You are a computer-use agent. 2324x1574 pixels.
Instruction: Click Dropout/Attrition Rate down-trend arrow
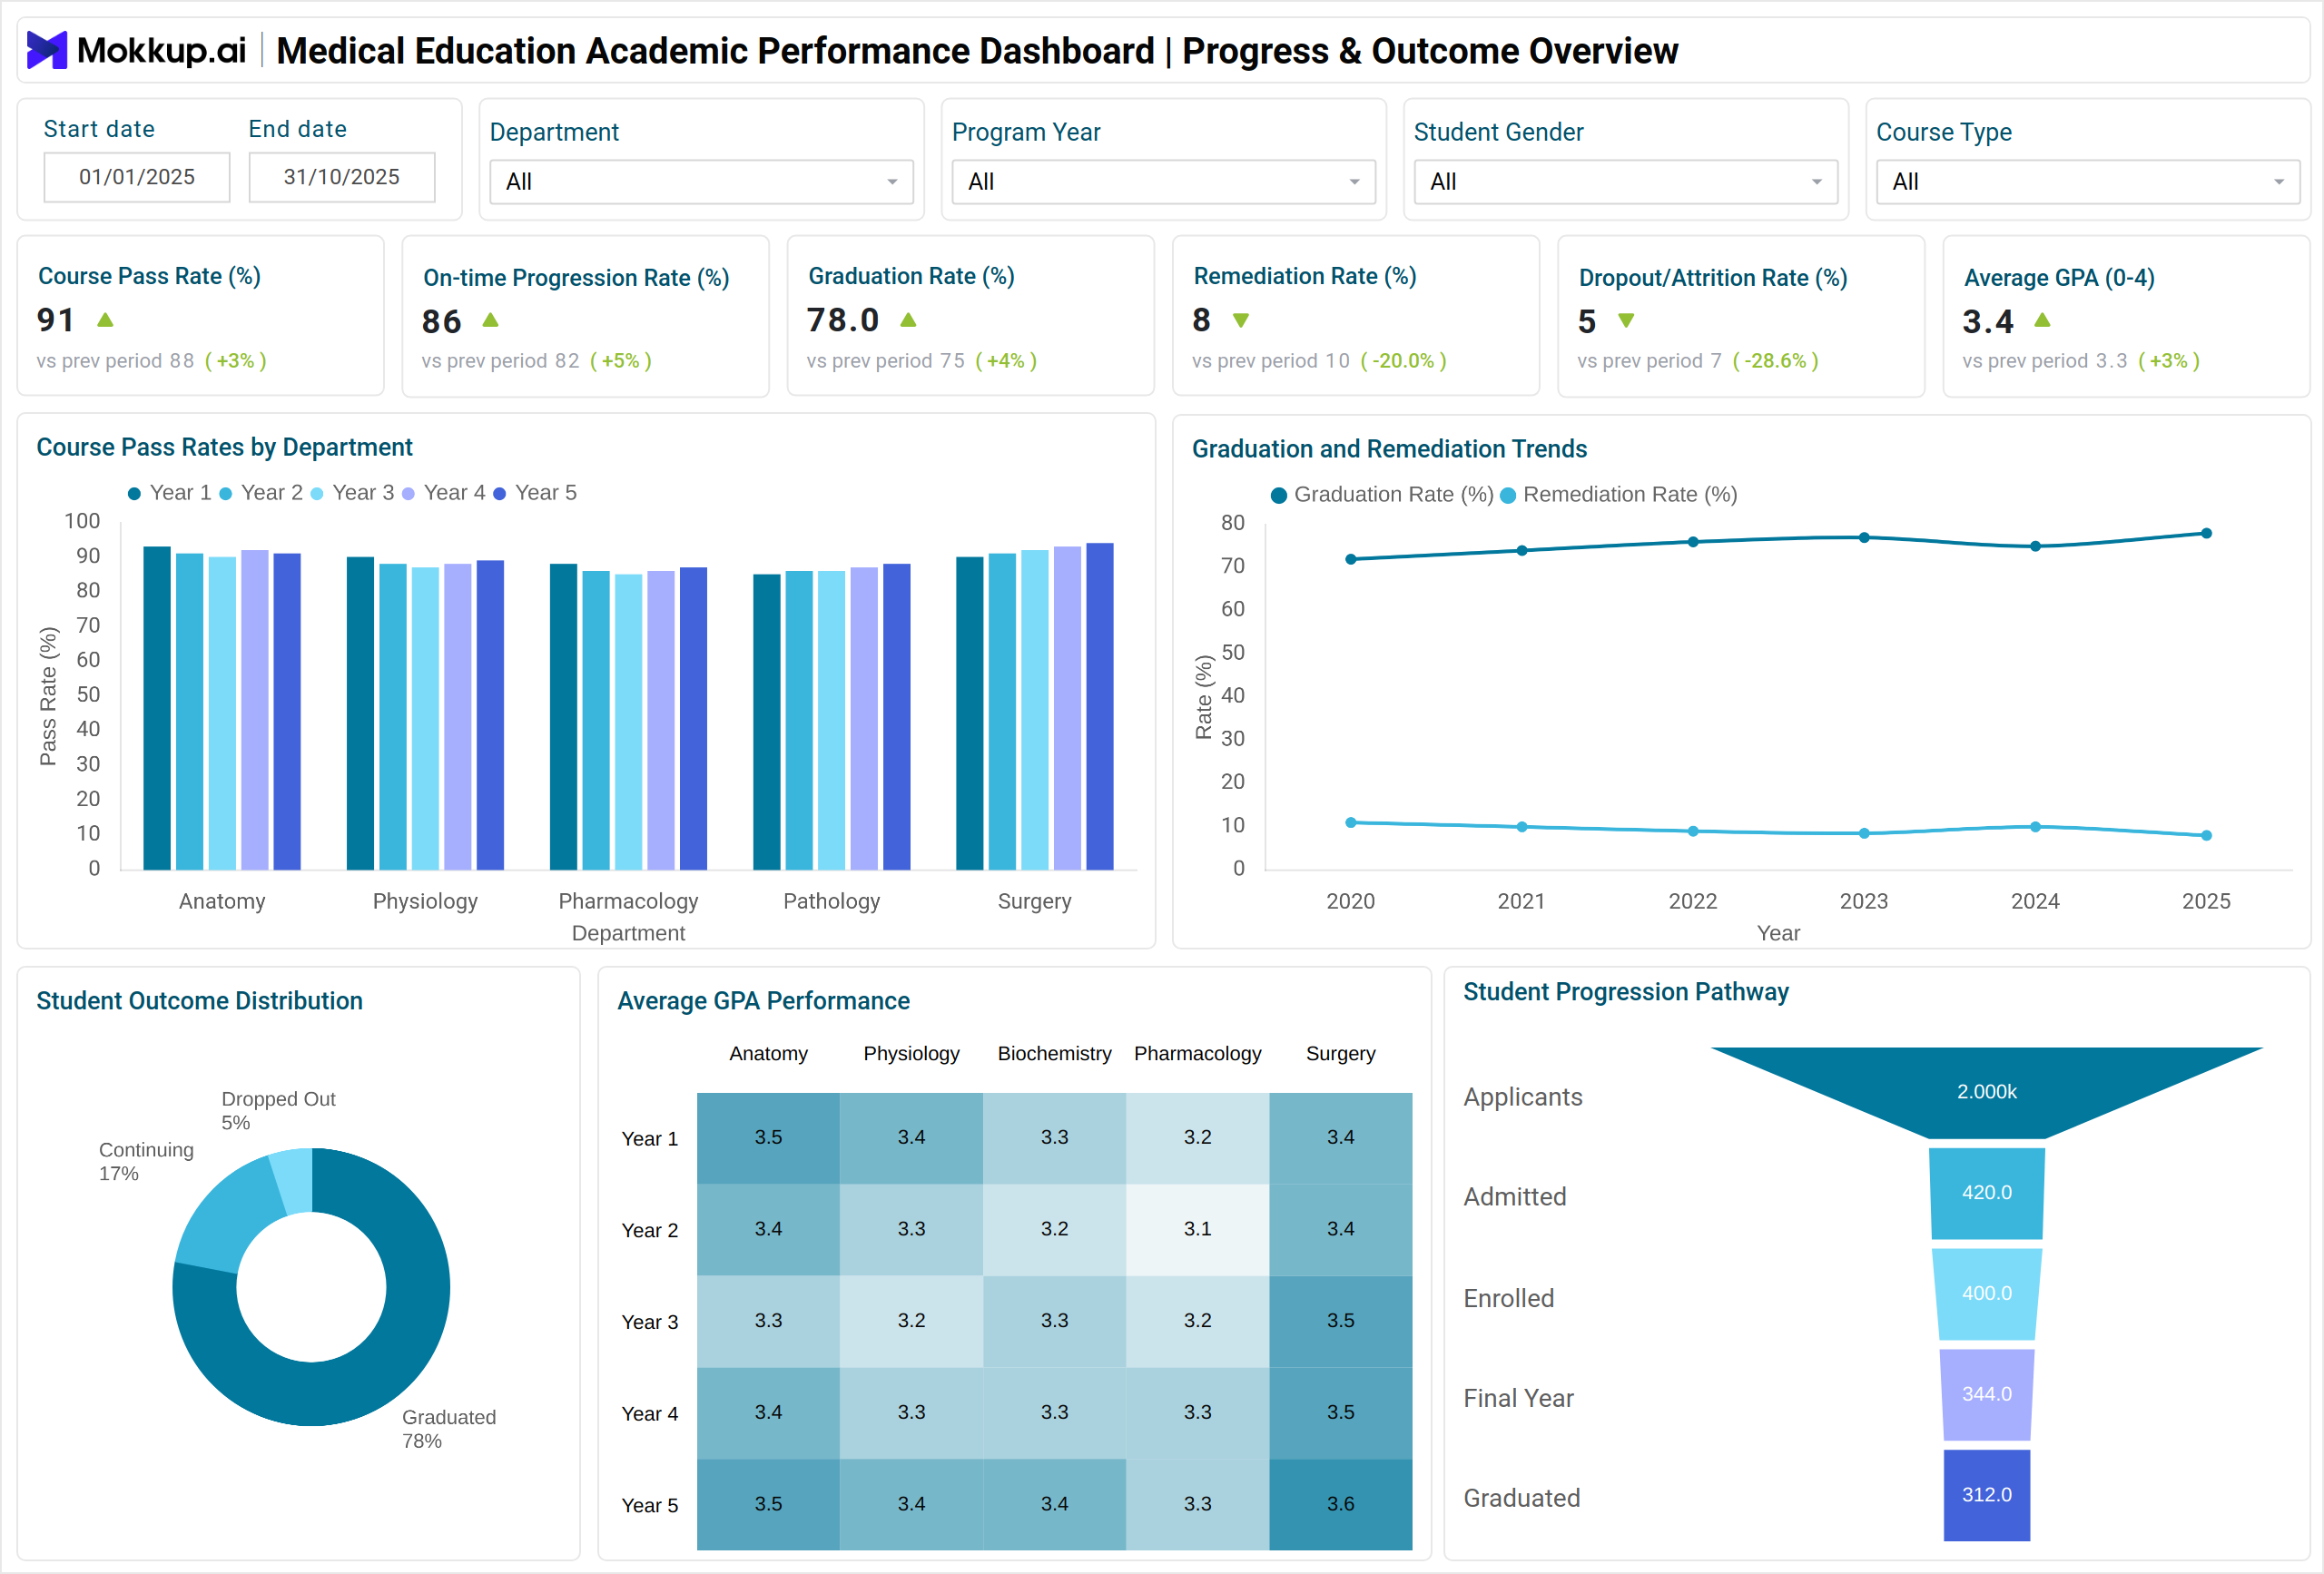point(1626,320)
